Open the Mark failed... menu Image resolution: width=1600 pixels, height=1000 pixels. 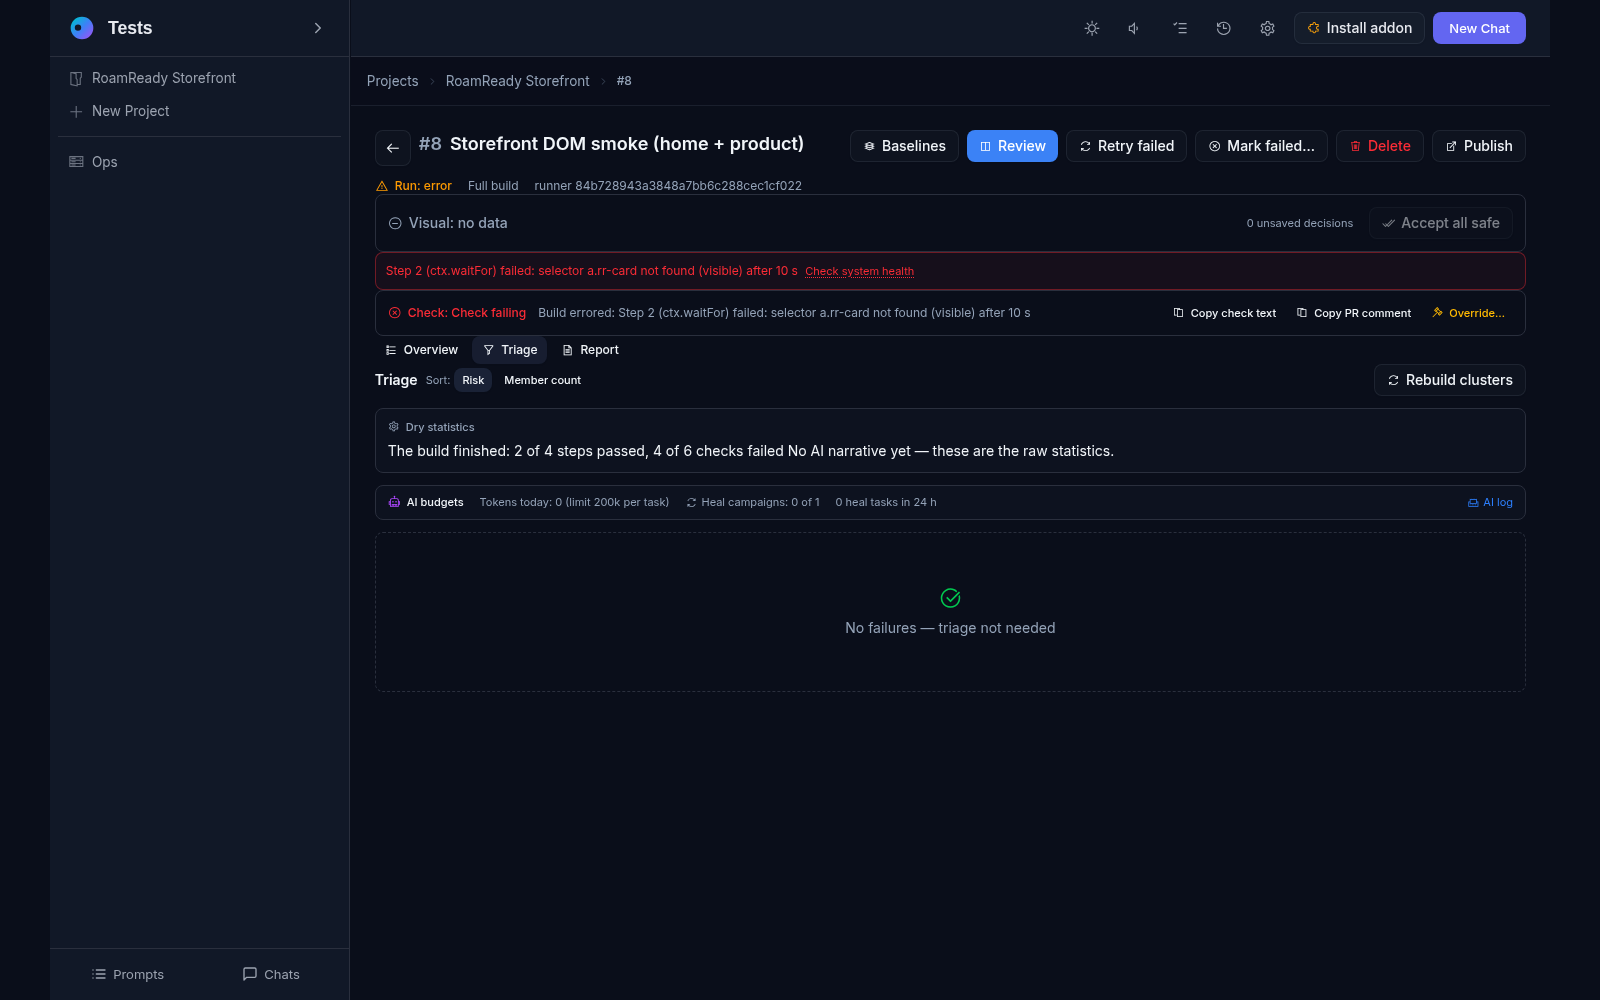(1261, 146)
